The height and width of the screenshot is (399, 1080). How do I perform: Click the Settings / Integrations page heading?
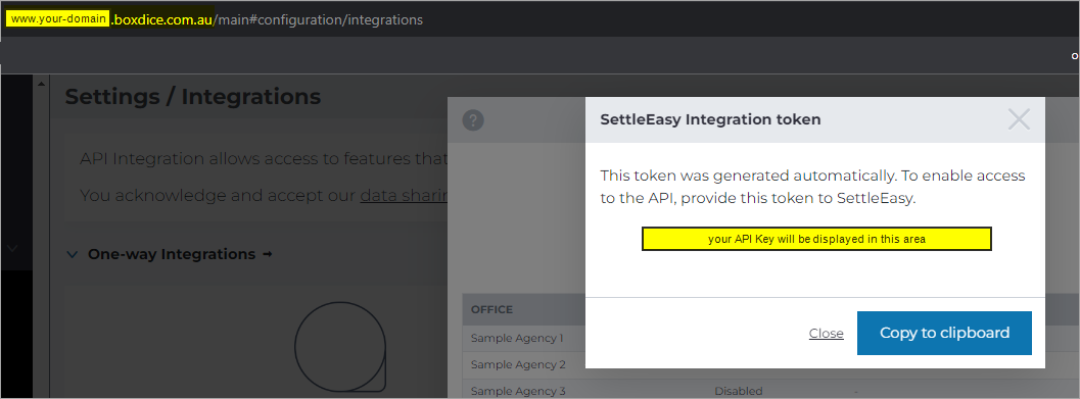[193, 96]
